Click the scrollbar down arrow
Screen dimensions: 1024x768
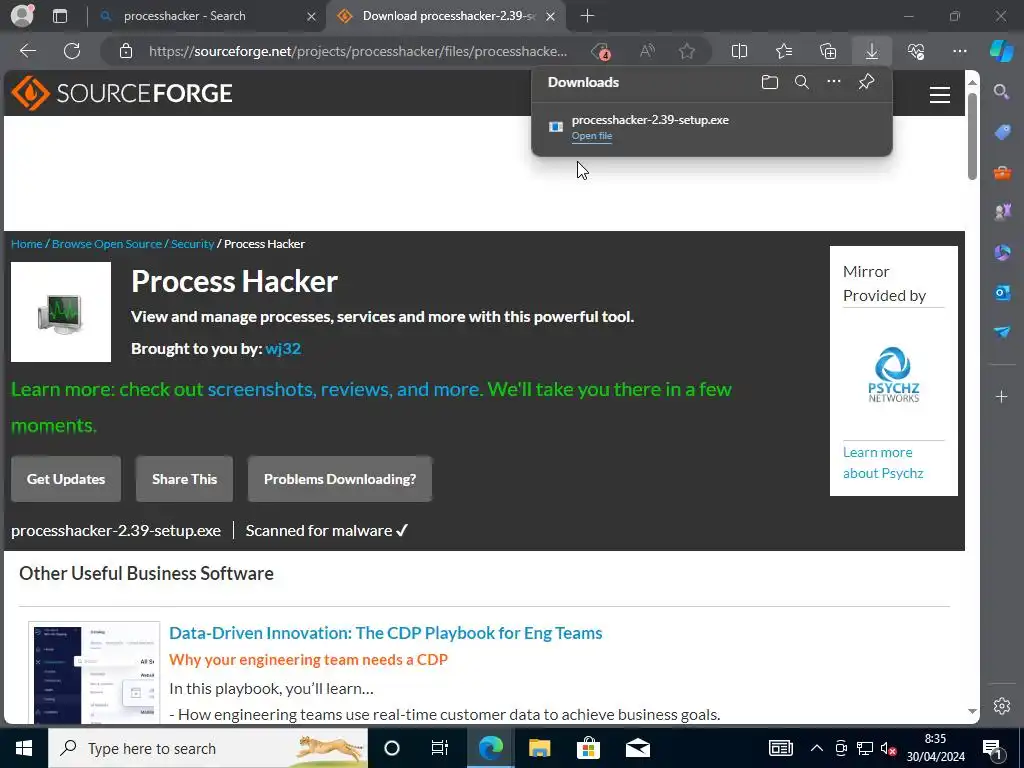click(x=972, y=711)
